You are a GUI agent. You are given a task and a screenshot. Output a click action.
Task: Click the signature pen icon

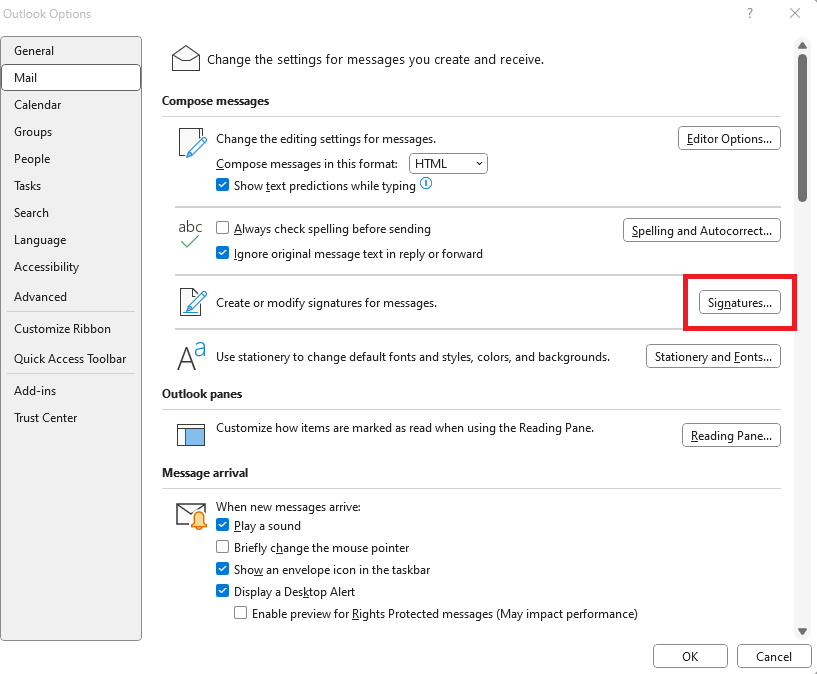pos(193,302)
